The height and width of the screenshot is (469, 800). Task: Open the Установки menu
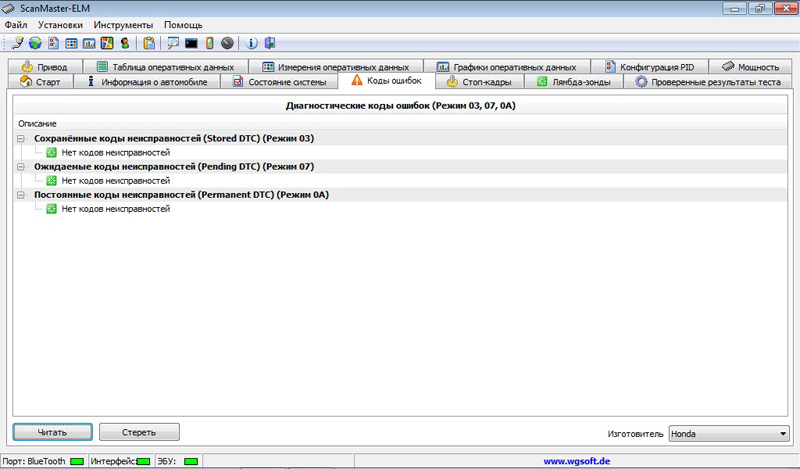(60, 24)
